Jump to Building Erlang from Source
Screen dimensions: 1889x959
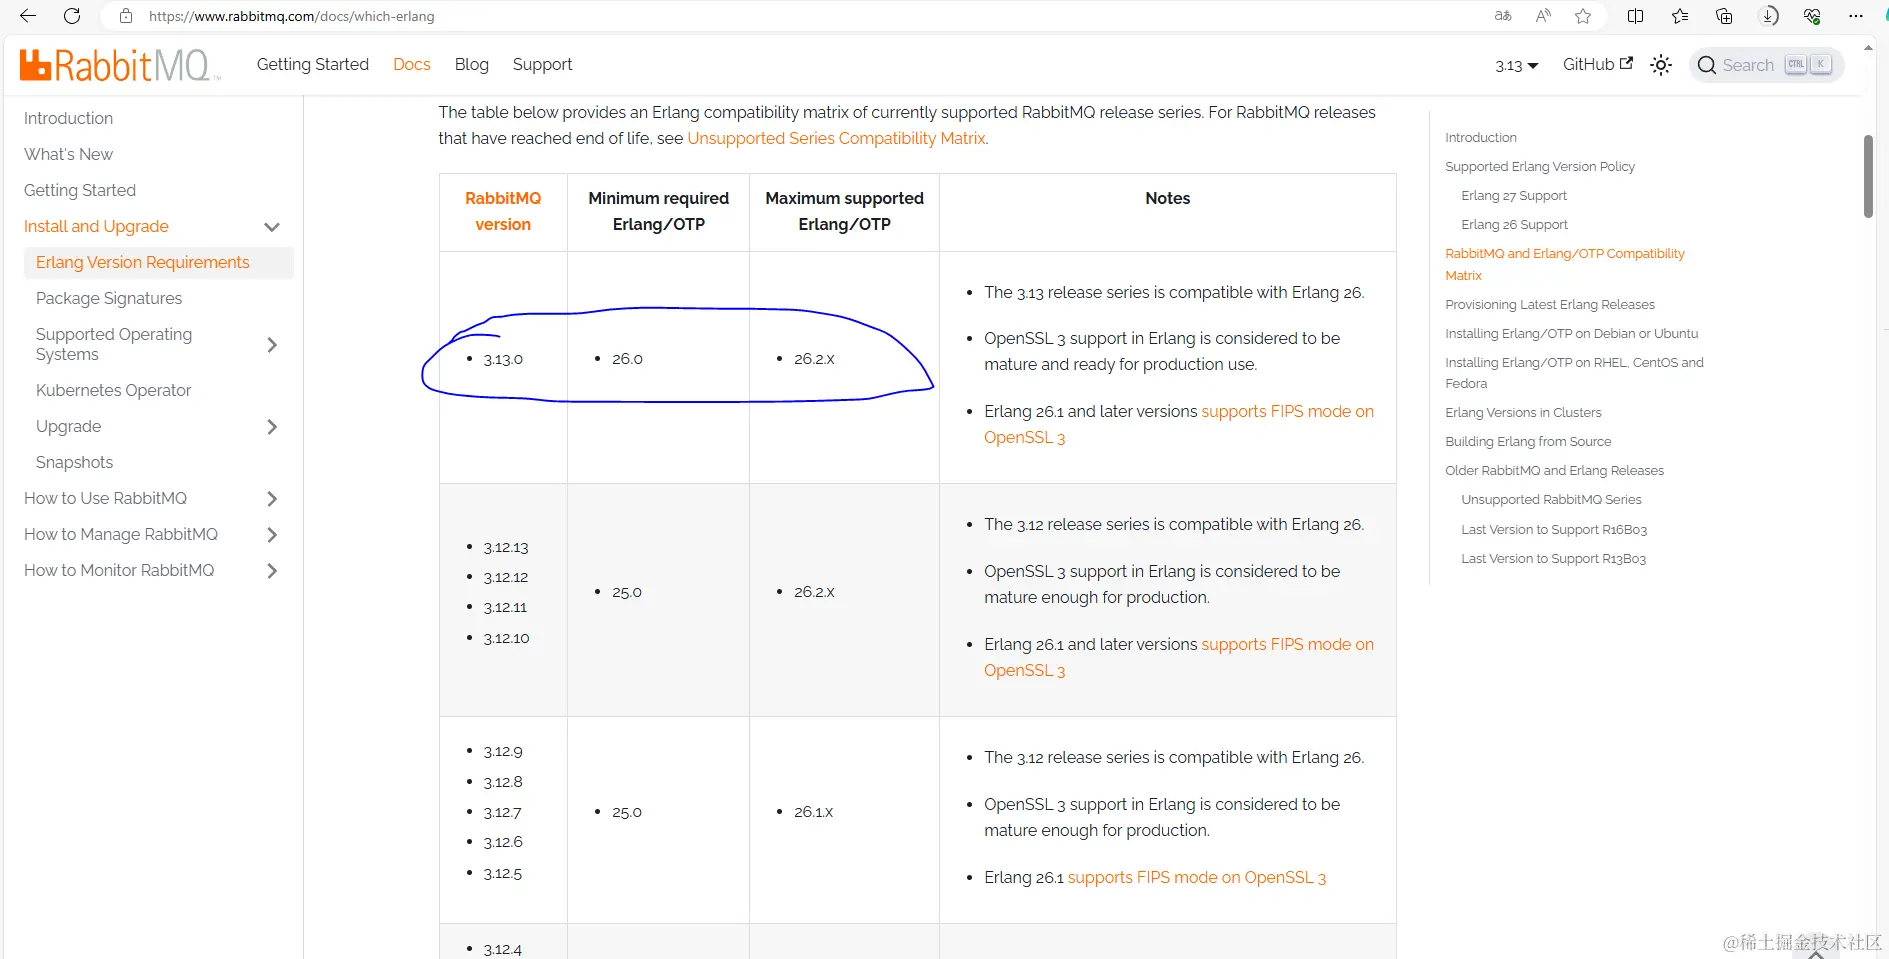click(1528, 441)
